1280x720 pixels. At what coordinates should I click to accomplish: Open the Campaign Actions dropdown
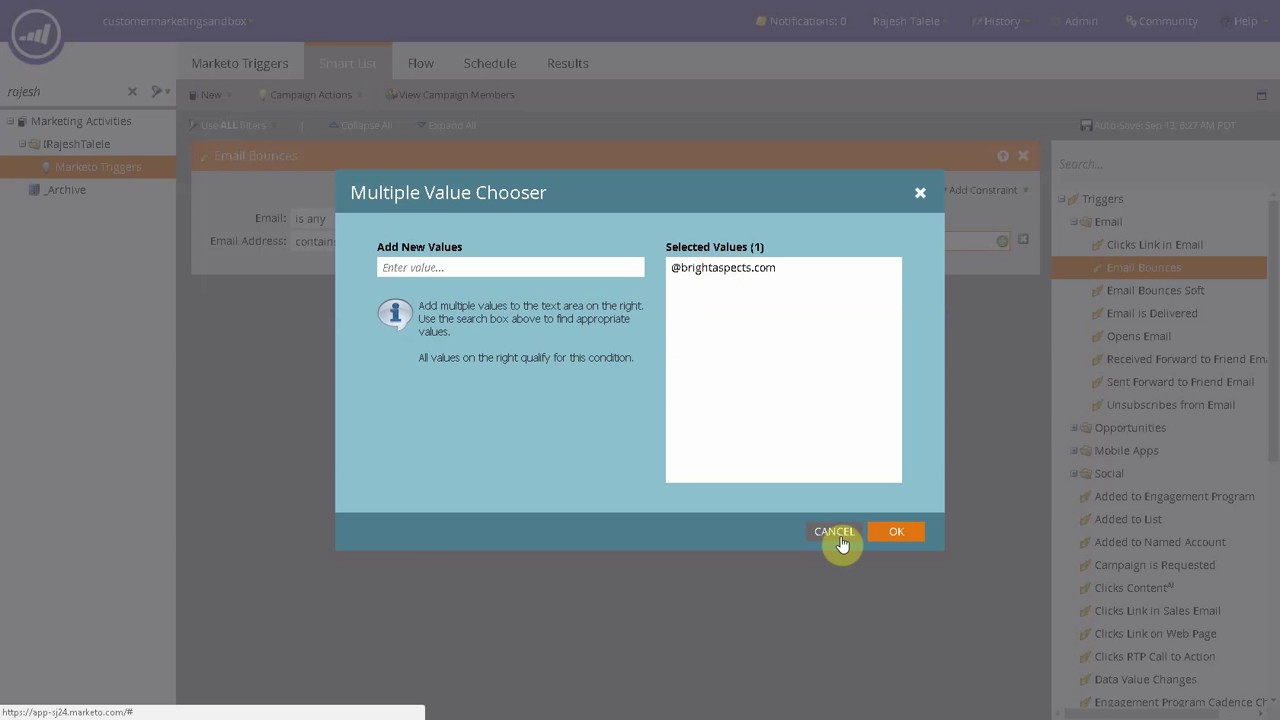click(311, 95)
